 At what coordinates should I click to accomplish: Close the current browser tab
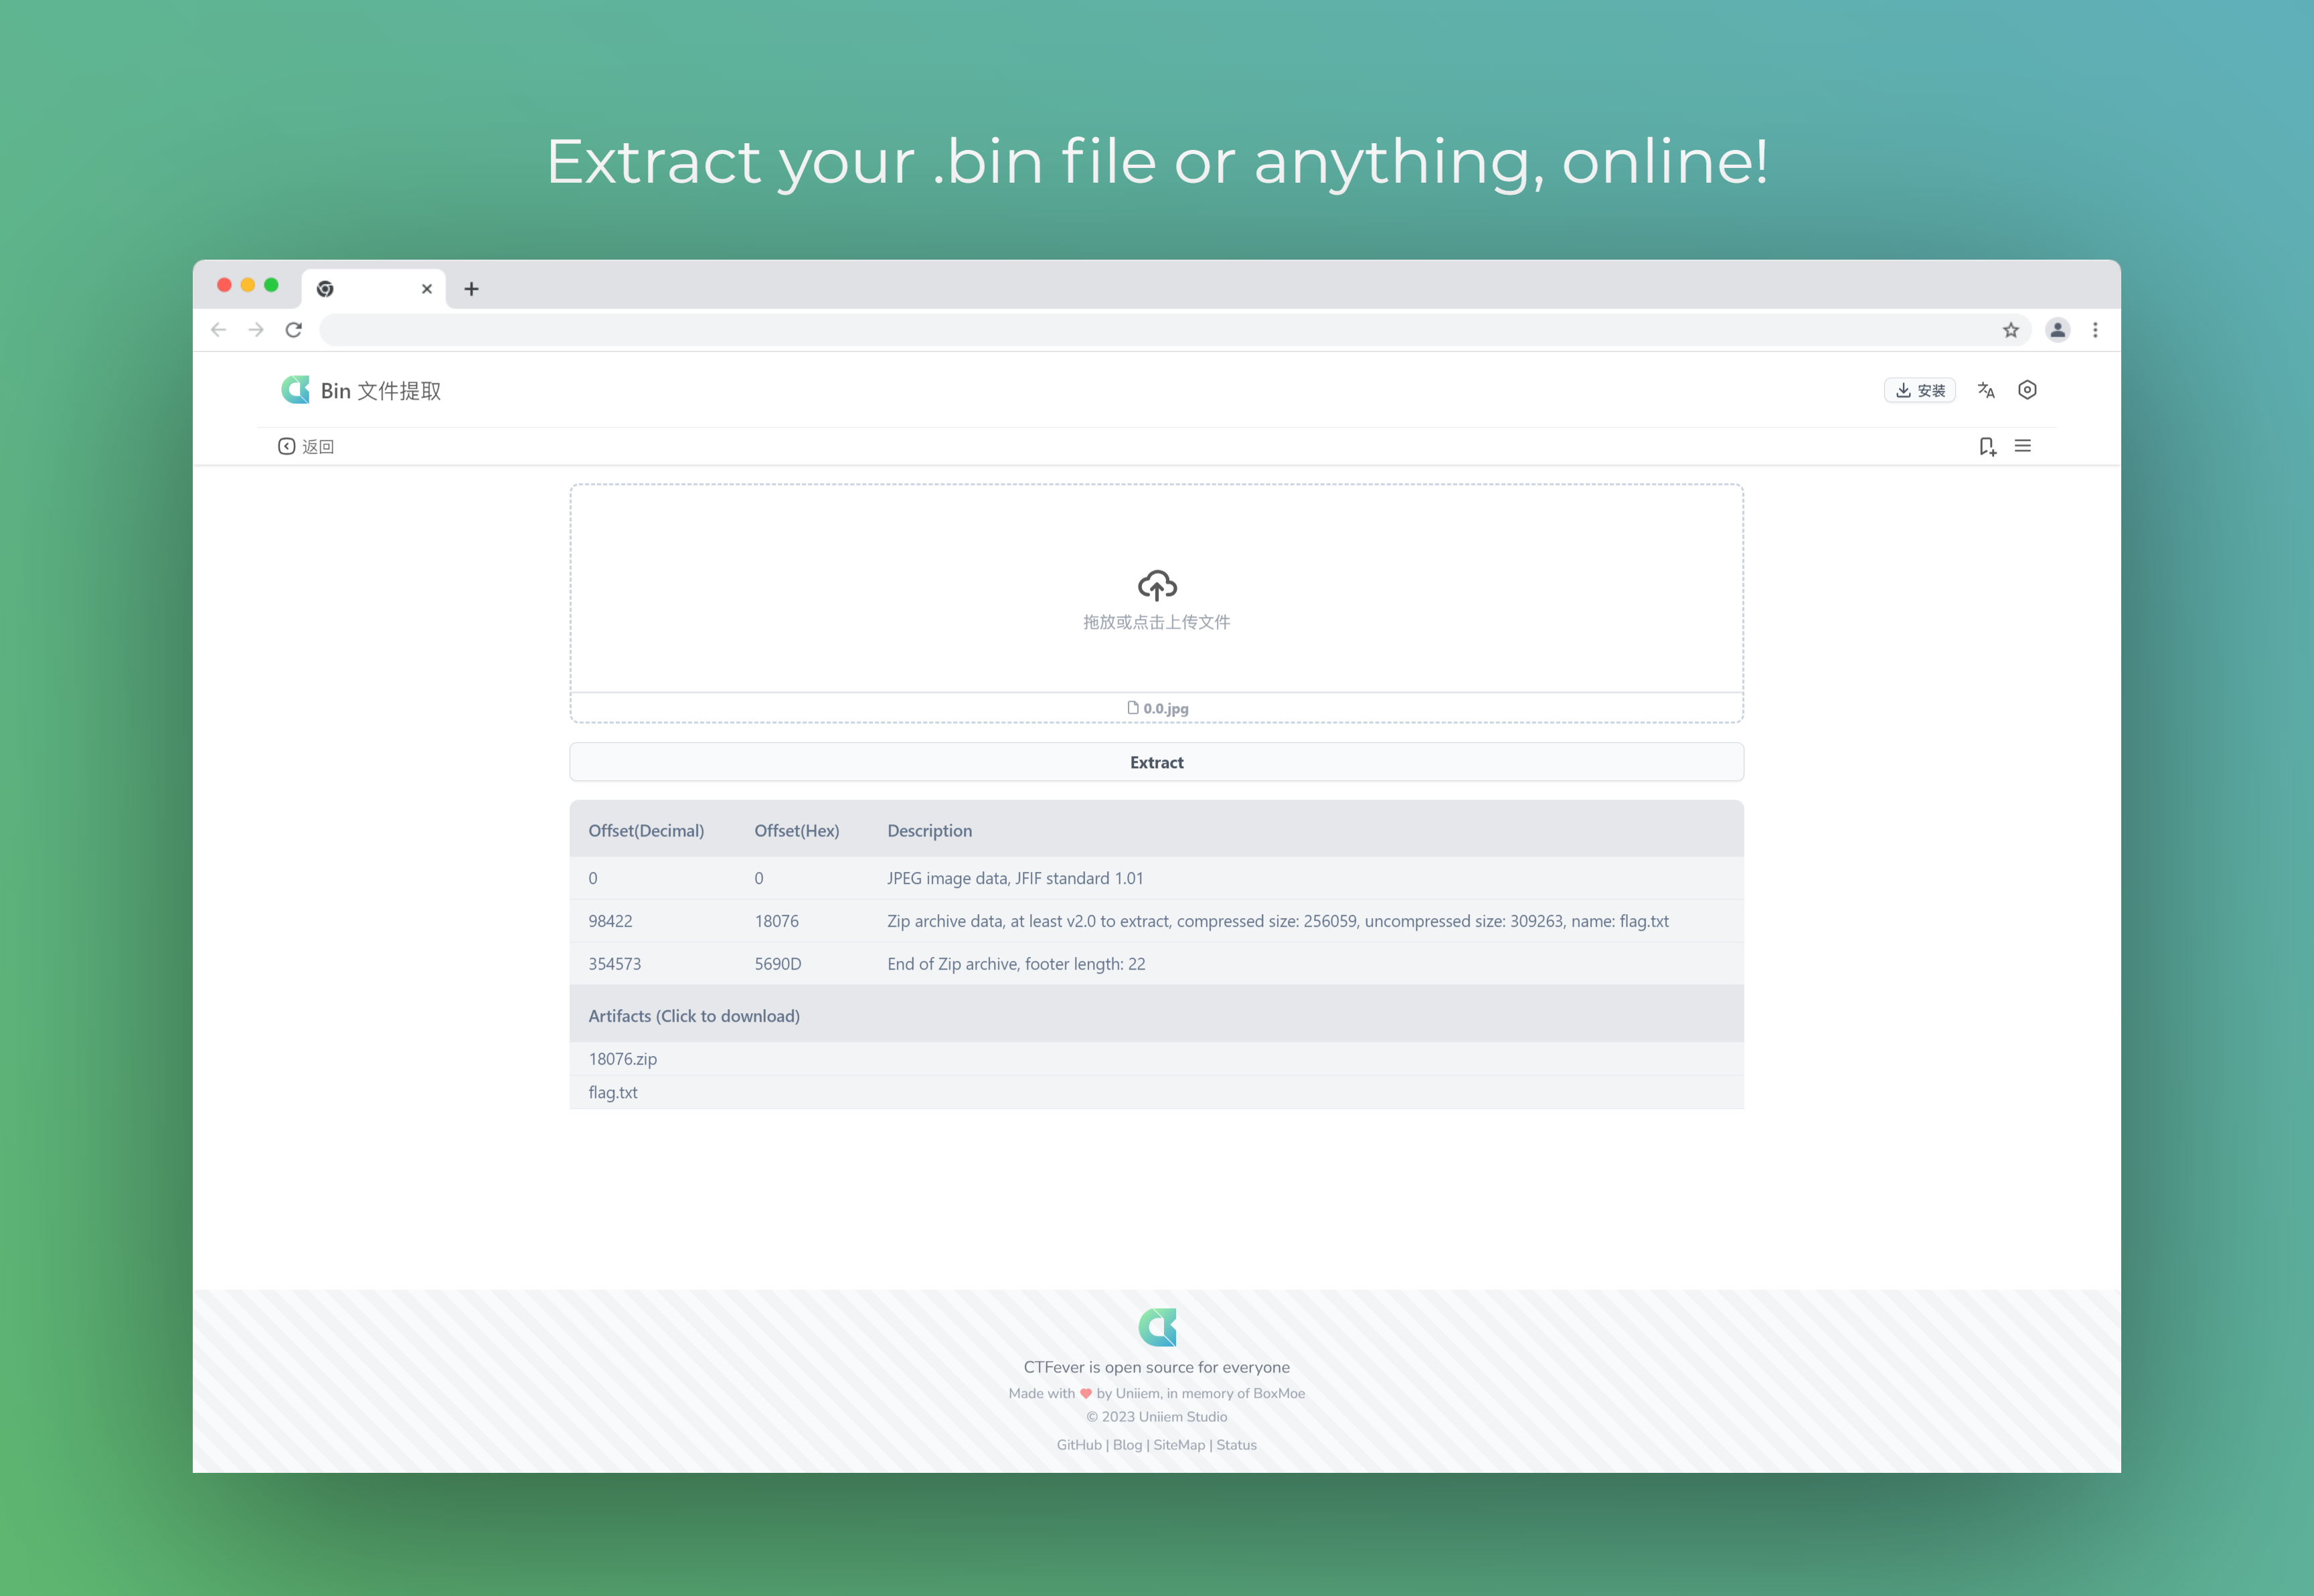click(x=427, y=289)
